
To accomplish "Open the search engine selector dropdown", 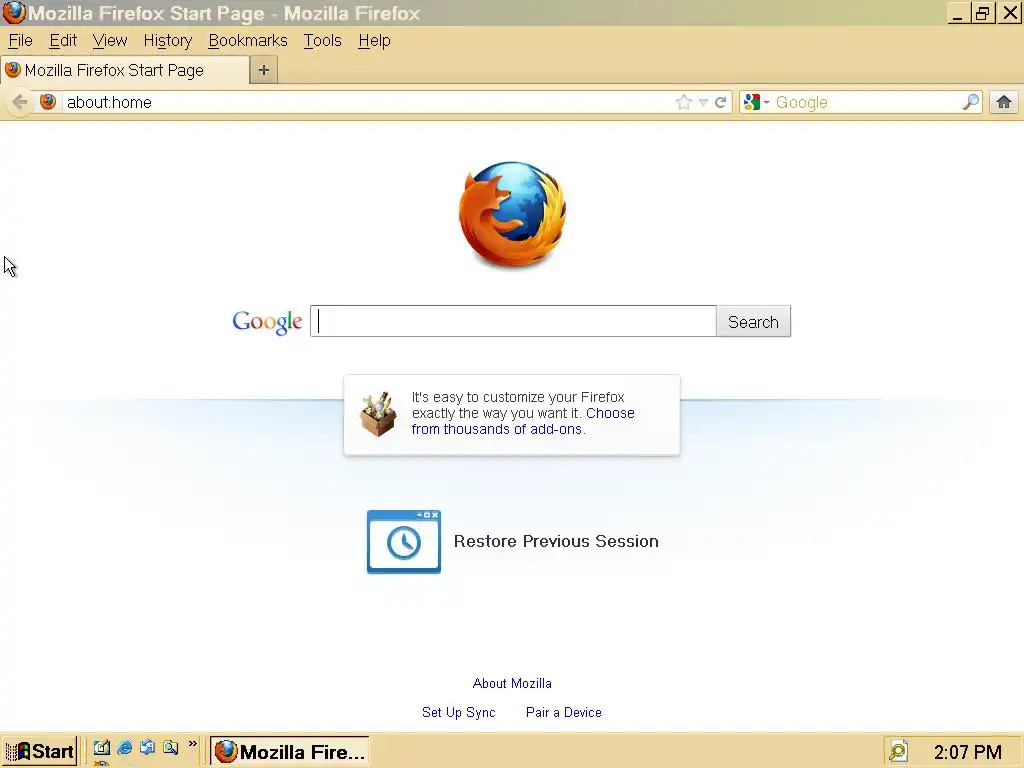I will [756, 102].
